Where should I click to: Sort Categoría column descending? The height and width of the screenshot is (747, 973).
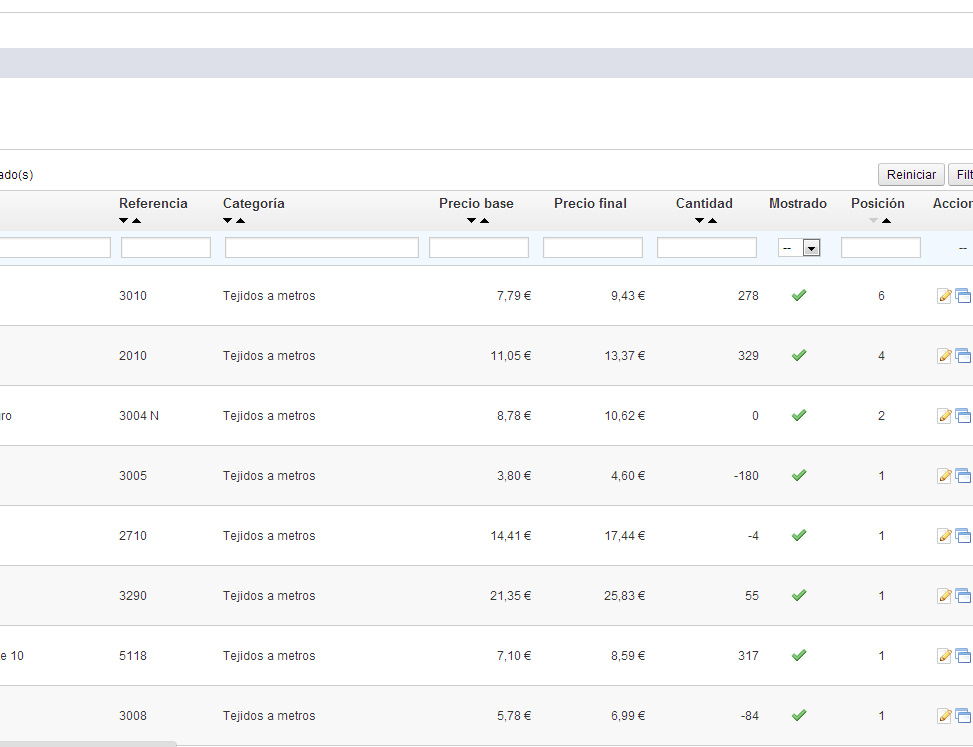pos(228,221)
